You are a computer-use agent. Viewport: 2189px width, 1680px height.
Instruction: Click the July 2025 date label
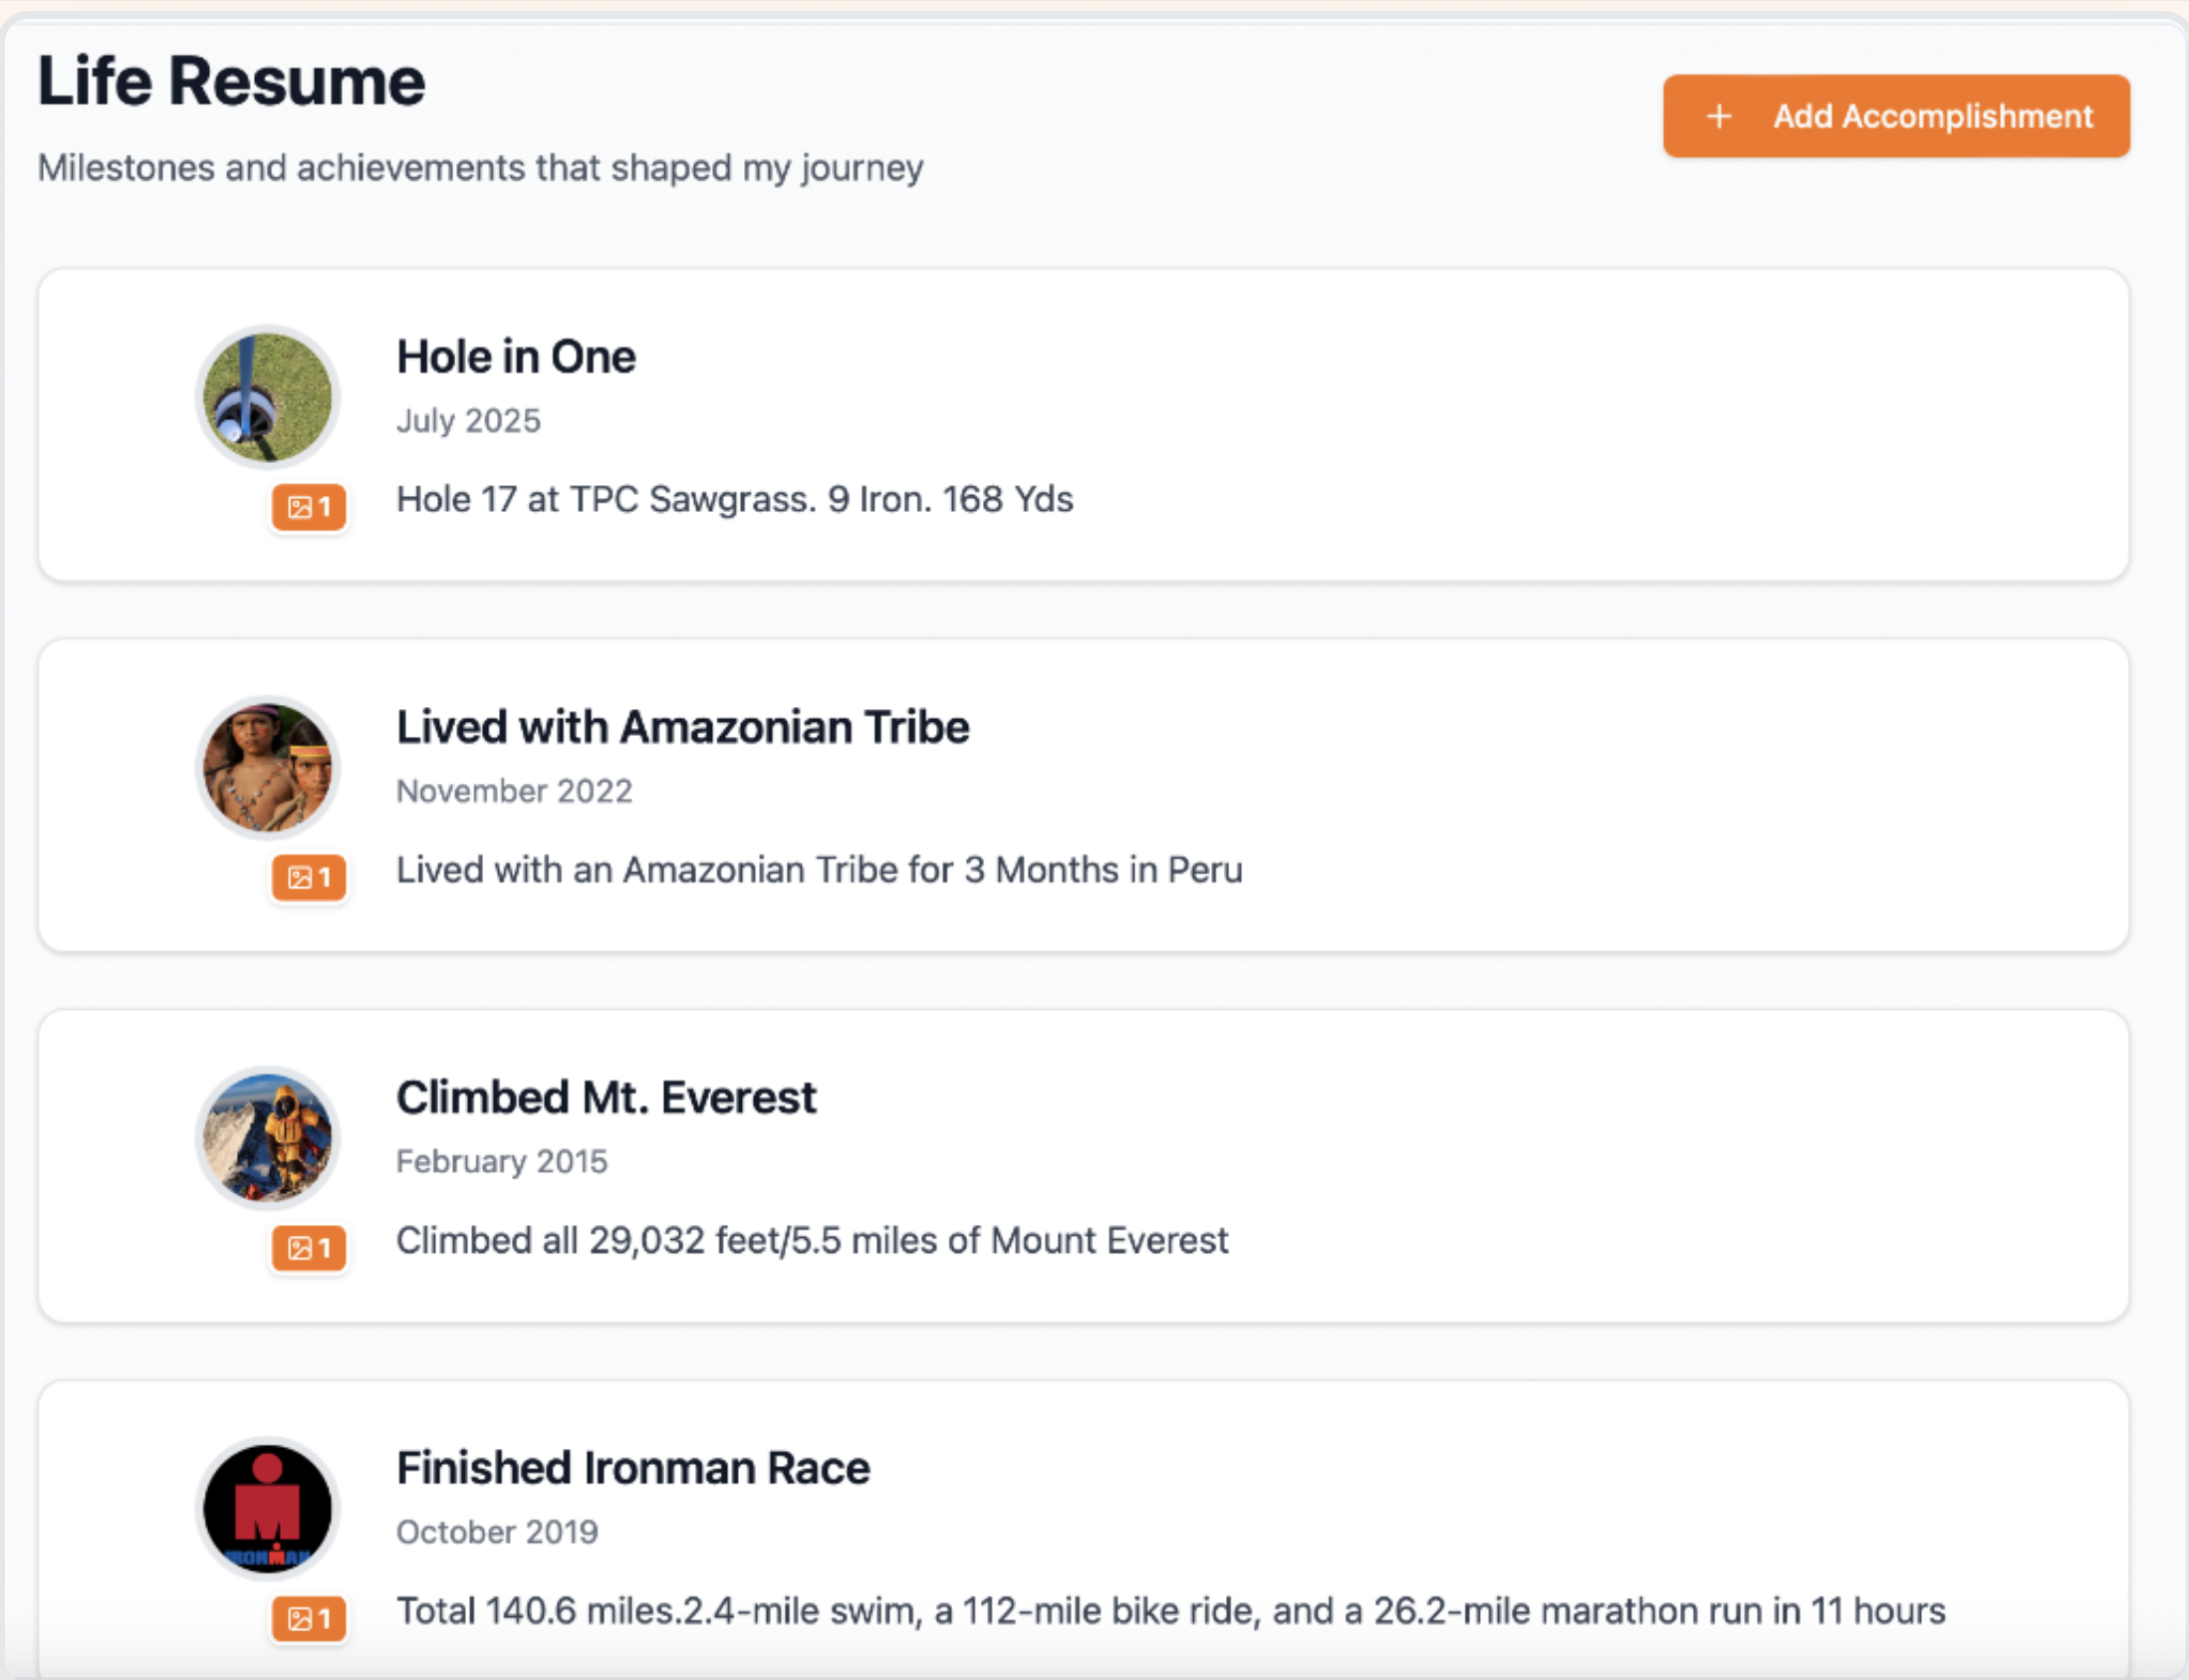(x=468, y=421)
